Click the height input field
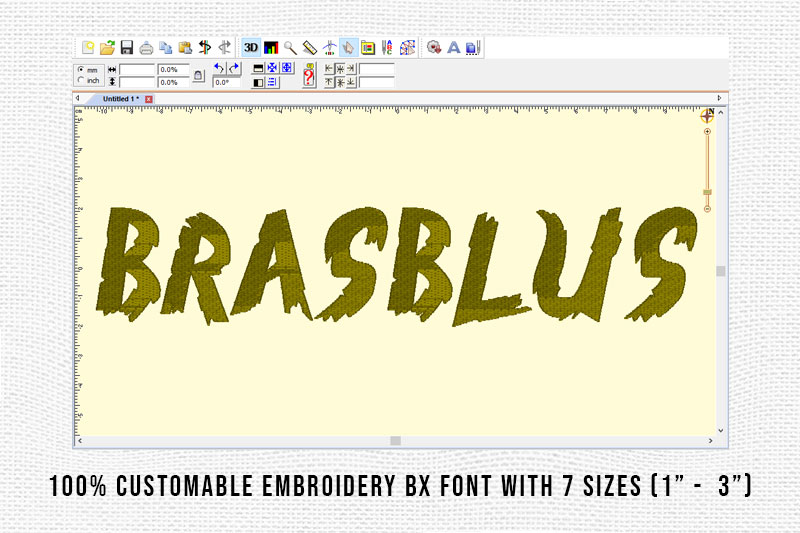The height and width of the screenshot is (533, 800). [x=137, y=82]
